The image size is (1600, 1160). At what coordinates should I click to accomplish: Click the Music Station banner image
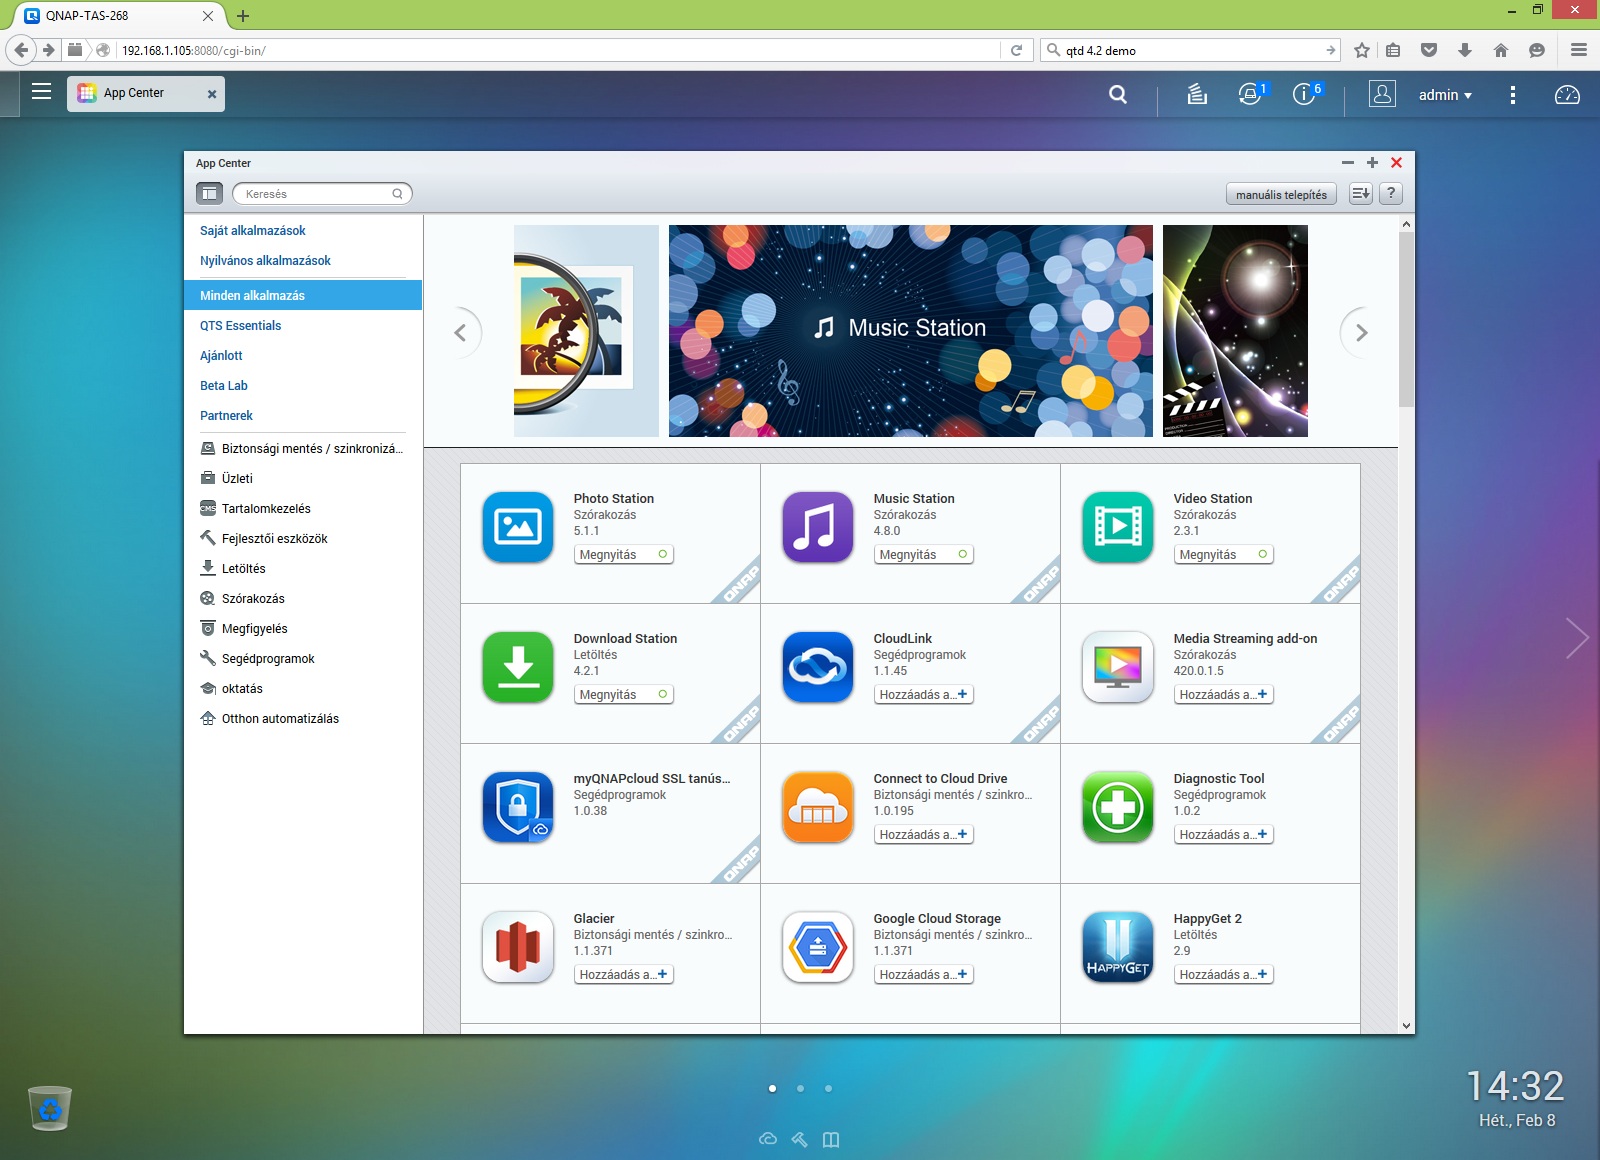tap(910, 330)
